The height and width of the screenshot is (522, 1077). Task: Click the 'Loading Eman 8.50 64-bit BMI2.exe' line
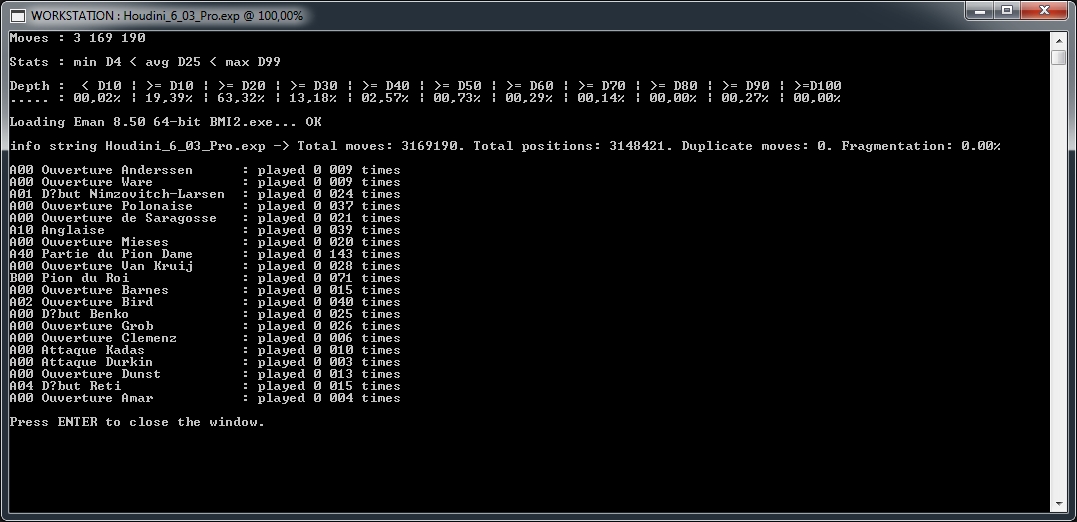pyautogui.click(x=166, y=122)
